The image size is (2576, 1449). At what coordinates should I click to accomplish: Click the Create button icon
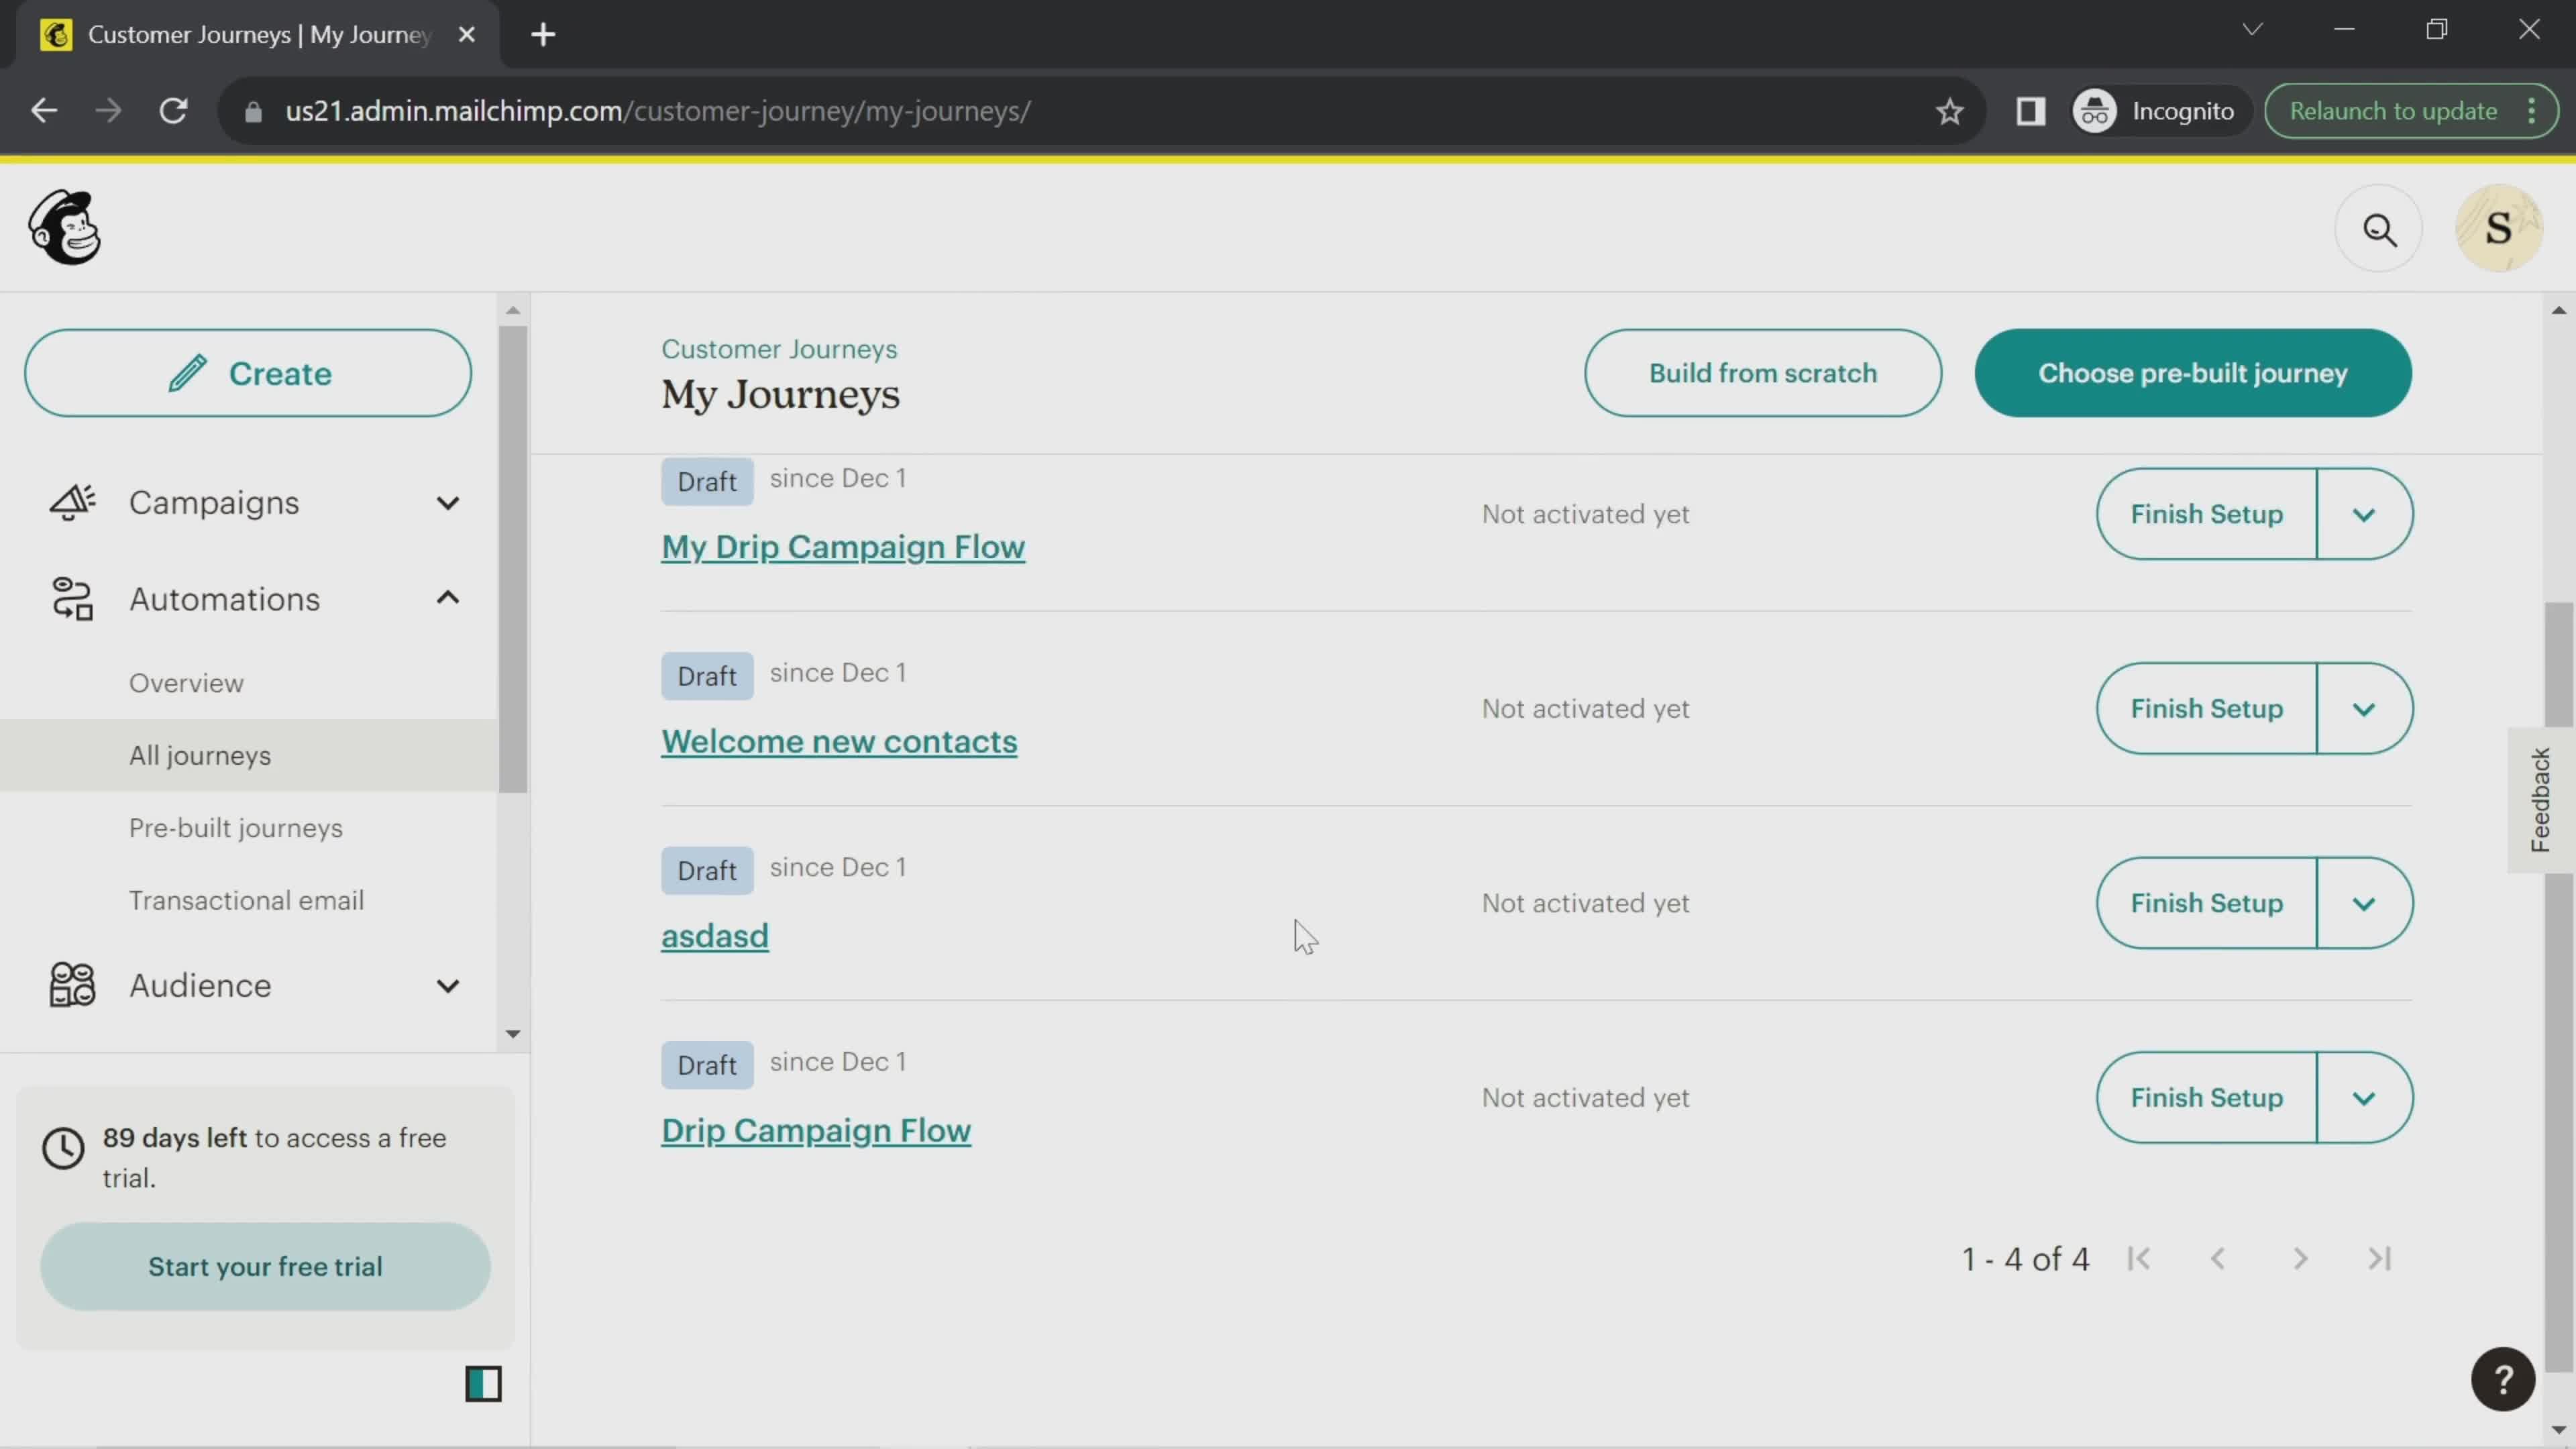[188, 372]
